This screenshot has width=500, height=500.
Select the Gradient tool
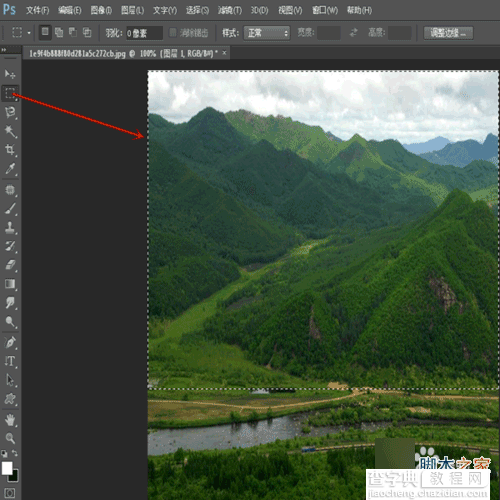click(10, 284)
